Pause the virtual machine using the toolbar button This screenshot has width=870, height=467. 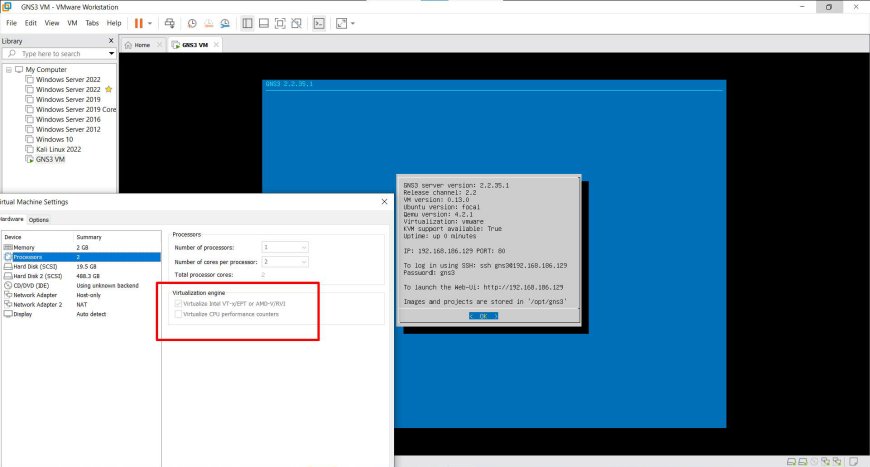pyautogui.click(x=139, y=23)
